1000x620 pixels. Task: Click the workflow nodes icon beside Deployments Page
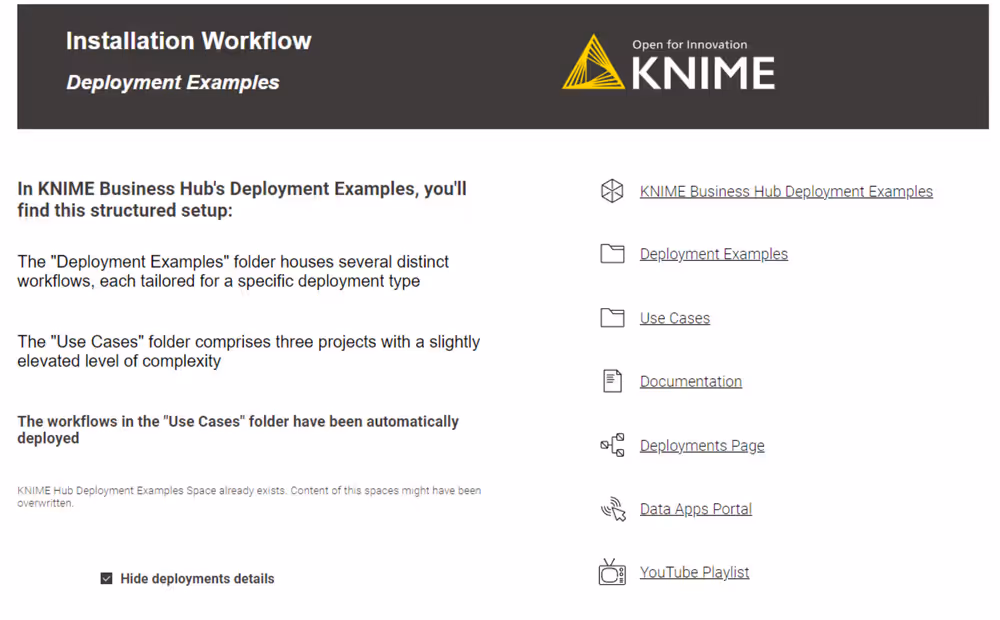(612, 445)
